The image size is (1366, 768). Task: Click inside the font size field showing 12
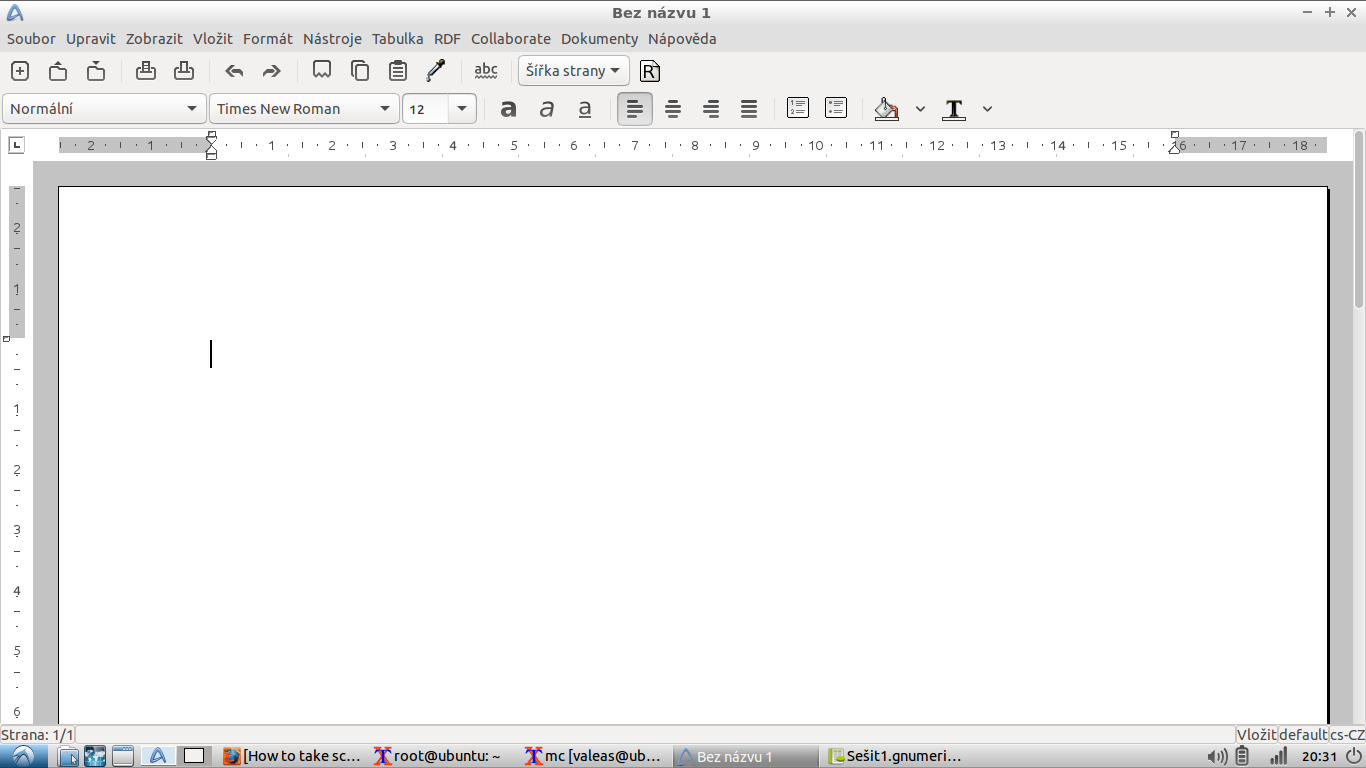tap(425, 109)
